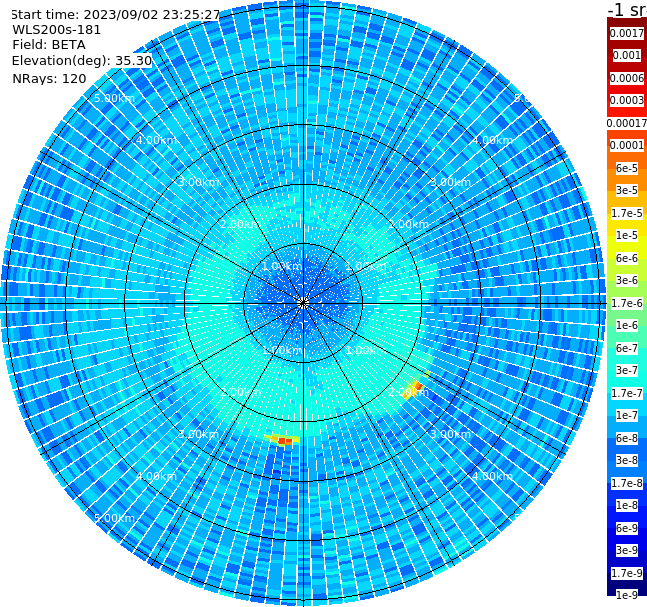Viewport: 647px width, 607px height.
Task: Click the northeast 2.00km range ring label
Action: click(408, 224)
